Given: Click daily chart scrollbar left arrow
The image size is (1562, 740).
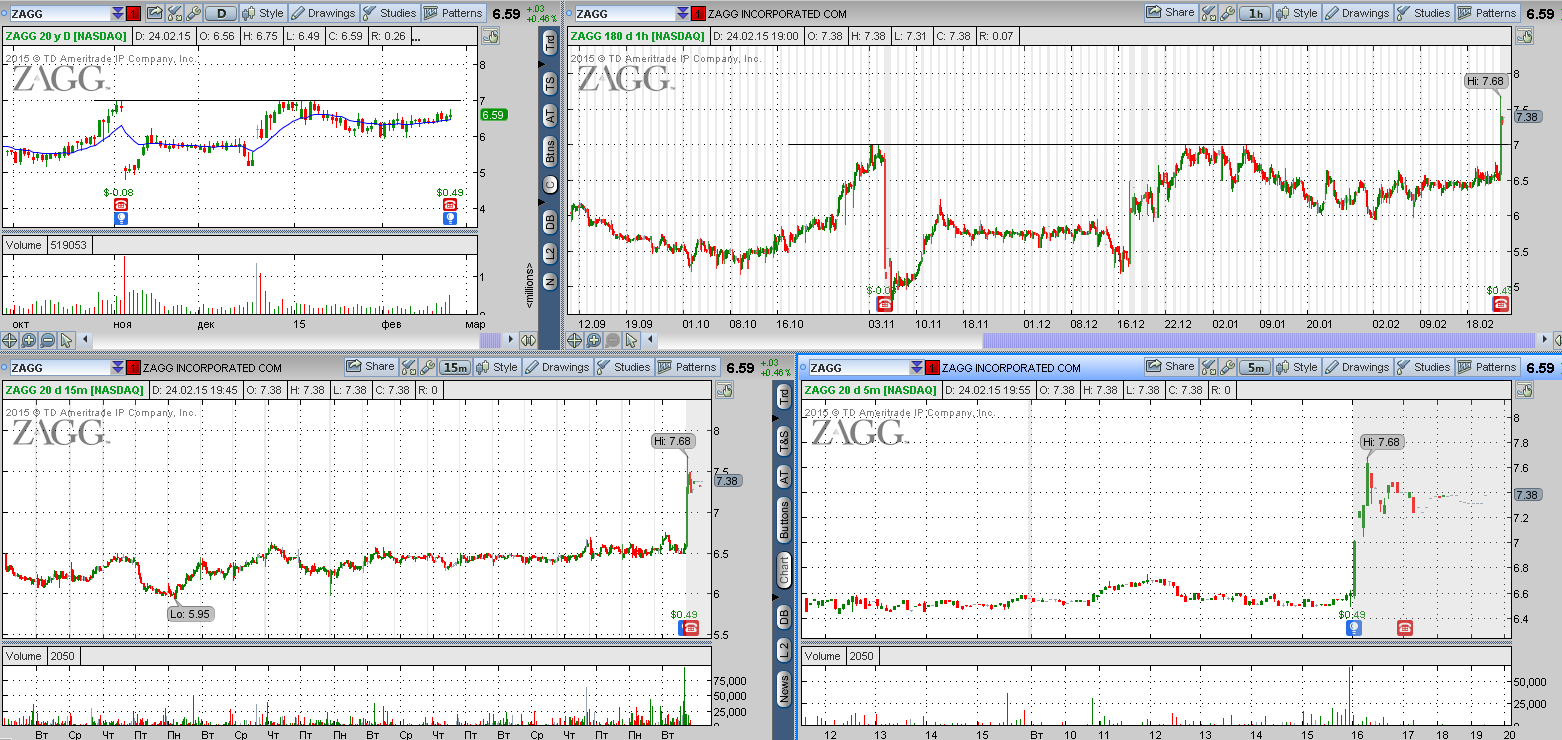Looking at the screenshot, I should tap(85, 340).
